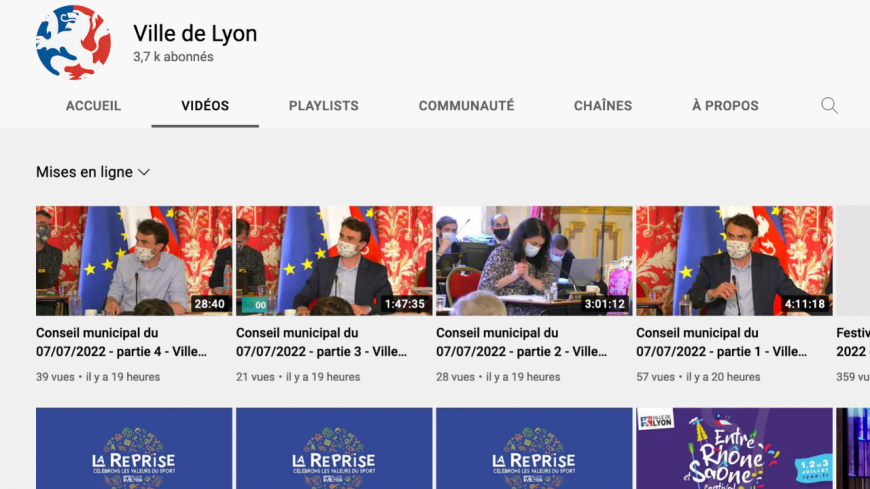
Task: Click the Conseil municipal partie 4 title link
Action: tap(121, 342)
